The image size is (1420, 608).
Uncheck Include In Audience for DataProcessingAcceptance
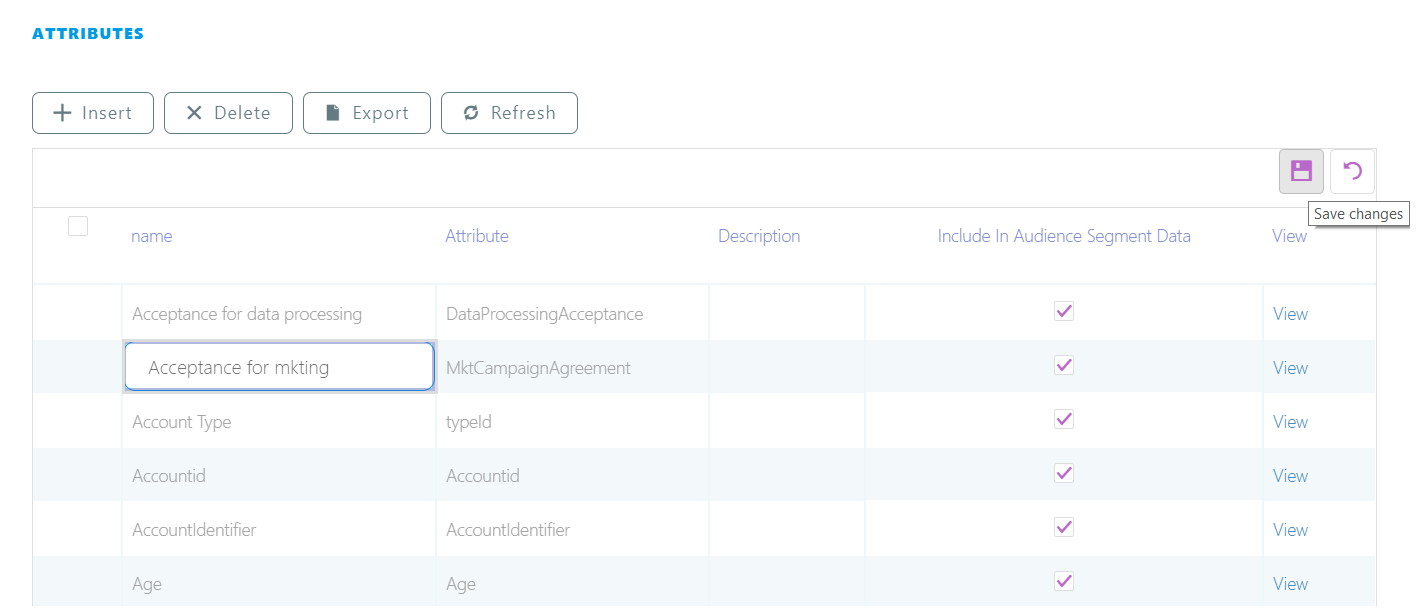[1064, 312]
